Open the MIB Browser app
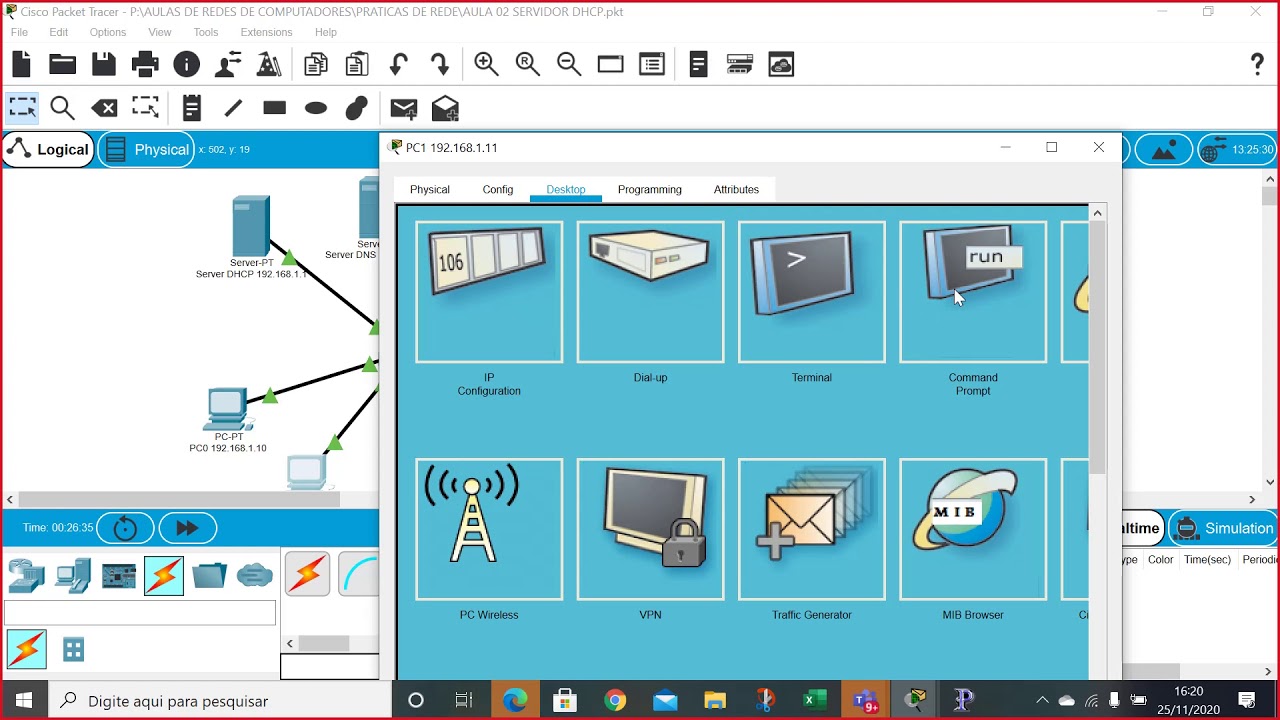Image resolution: width=1280 pixels, height=720 pixels. coord(973,529)
